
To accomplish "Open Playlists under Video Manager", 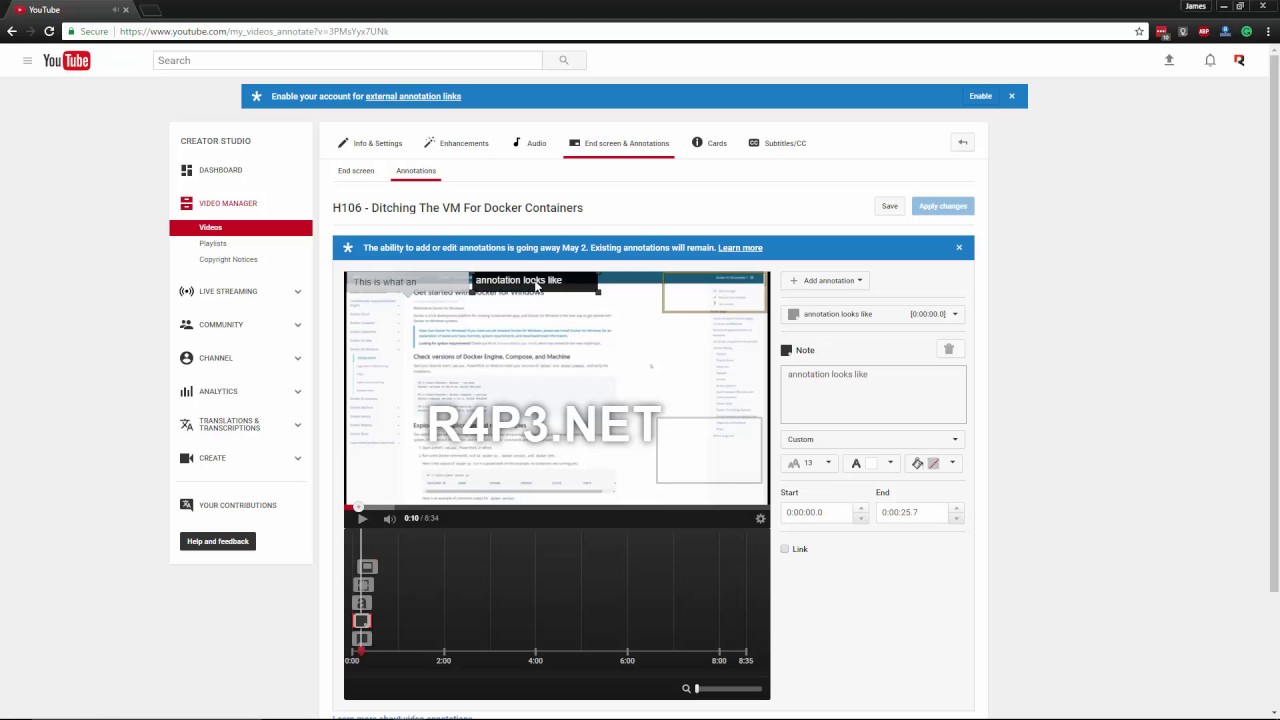I will (x=213, y=243).
